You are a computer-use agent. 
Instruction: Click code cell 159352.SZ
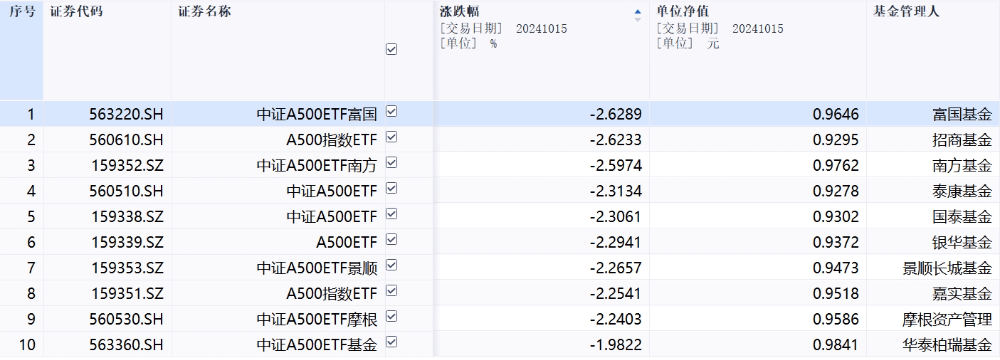(x=128, y=166)
